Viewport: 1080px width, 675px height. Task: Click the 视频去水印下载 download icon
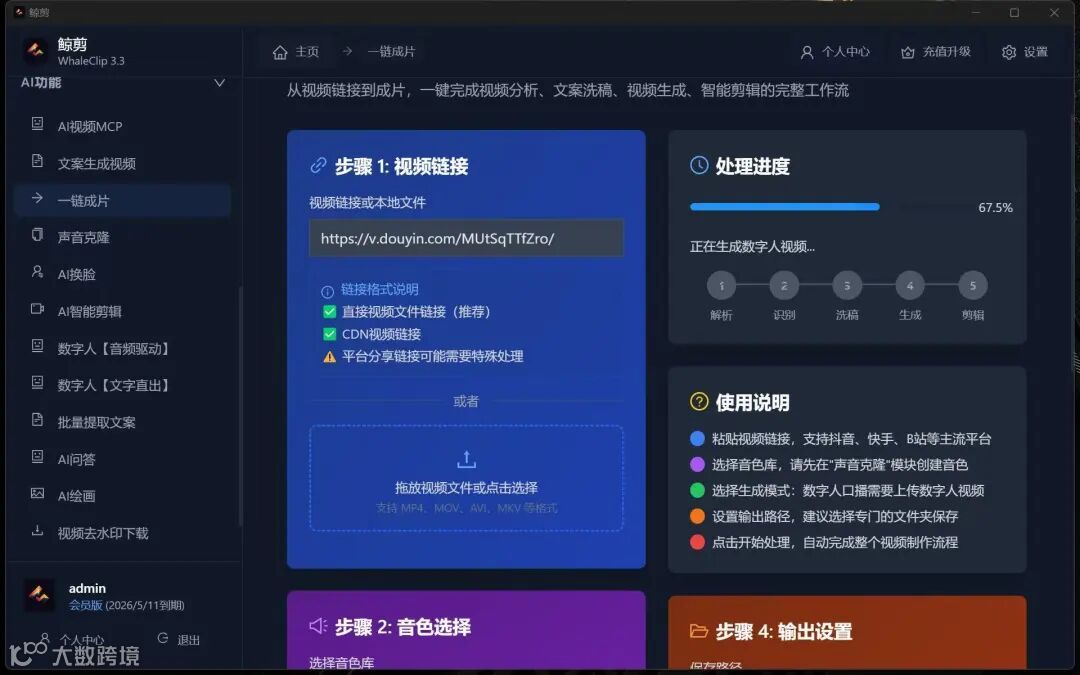click(37, 531)
